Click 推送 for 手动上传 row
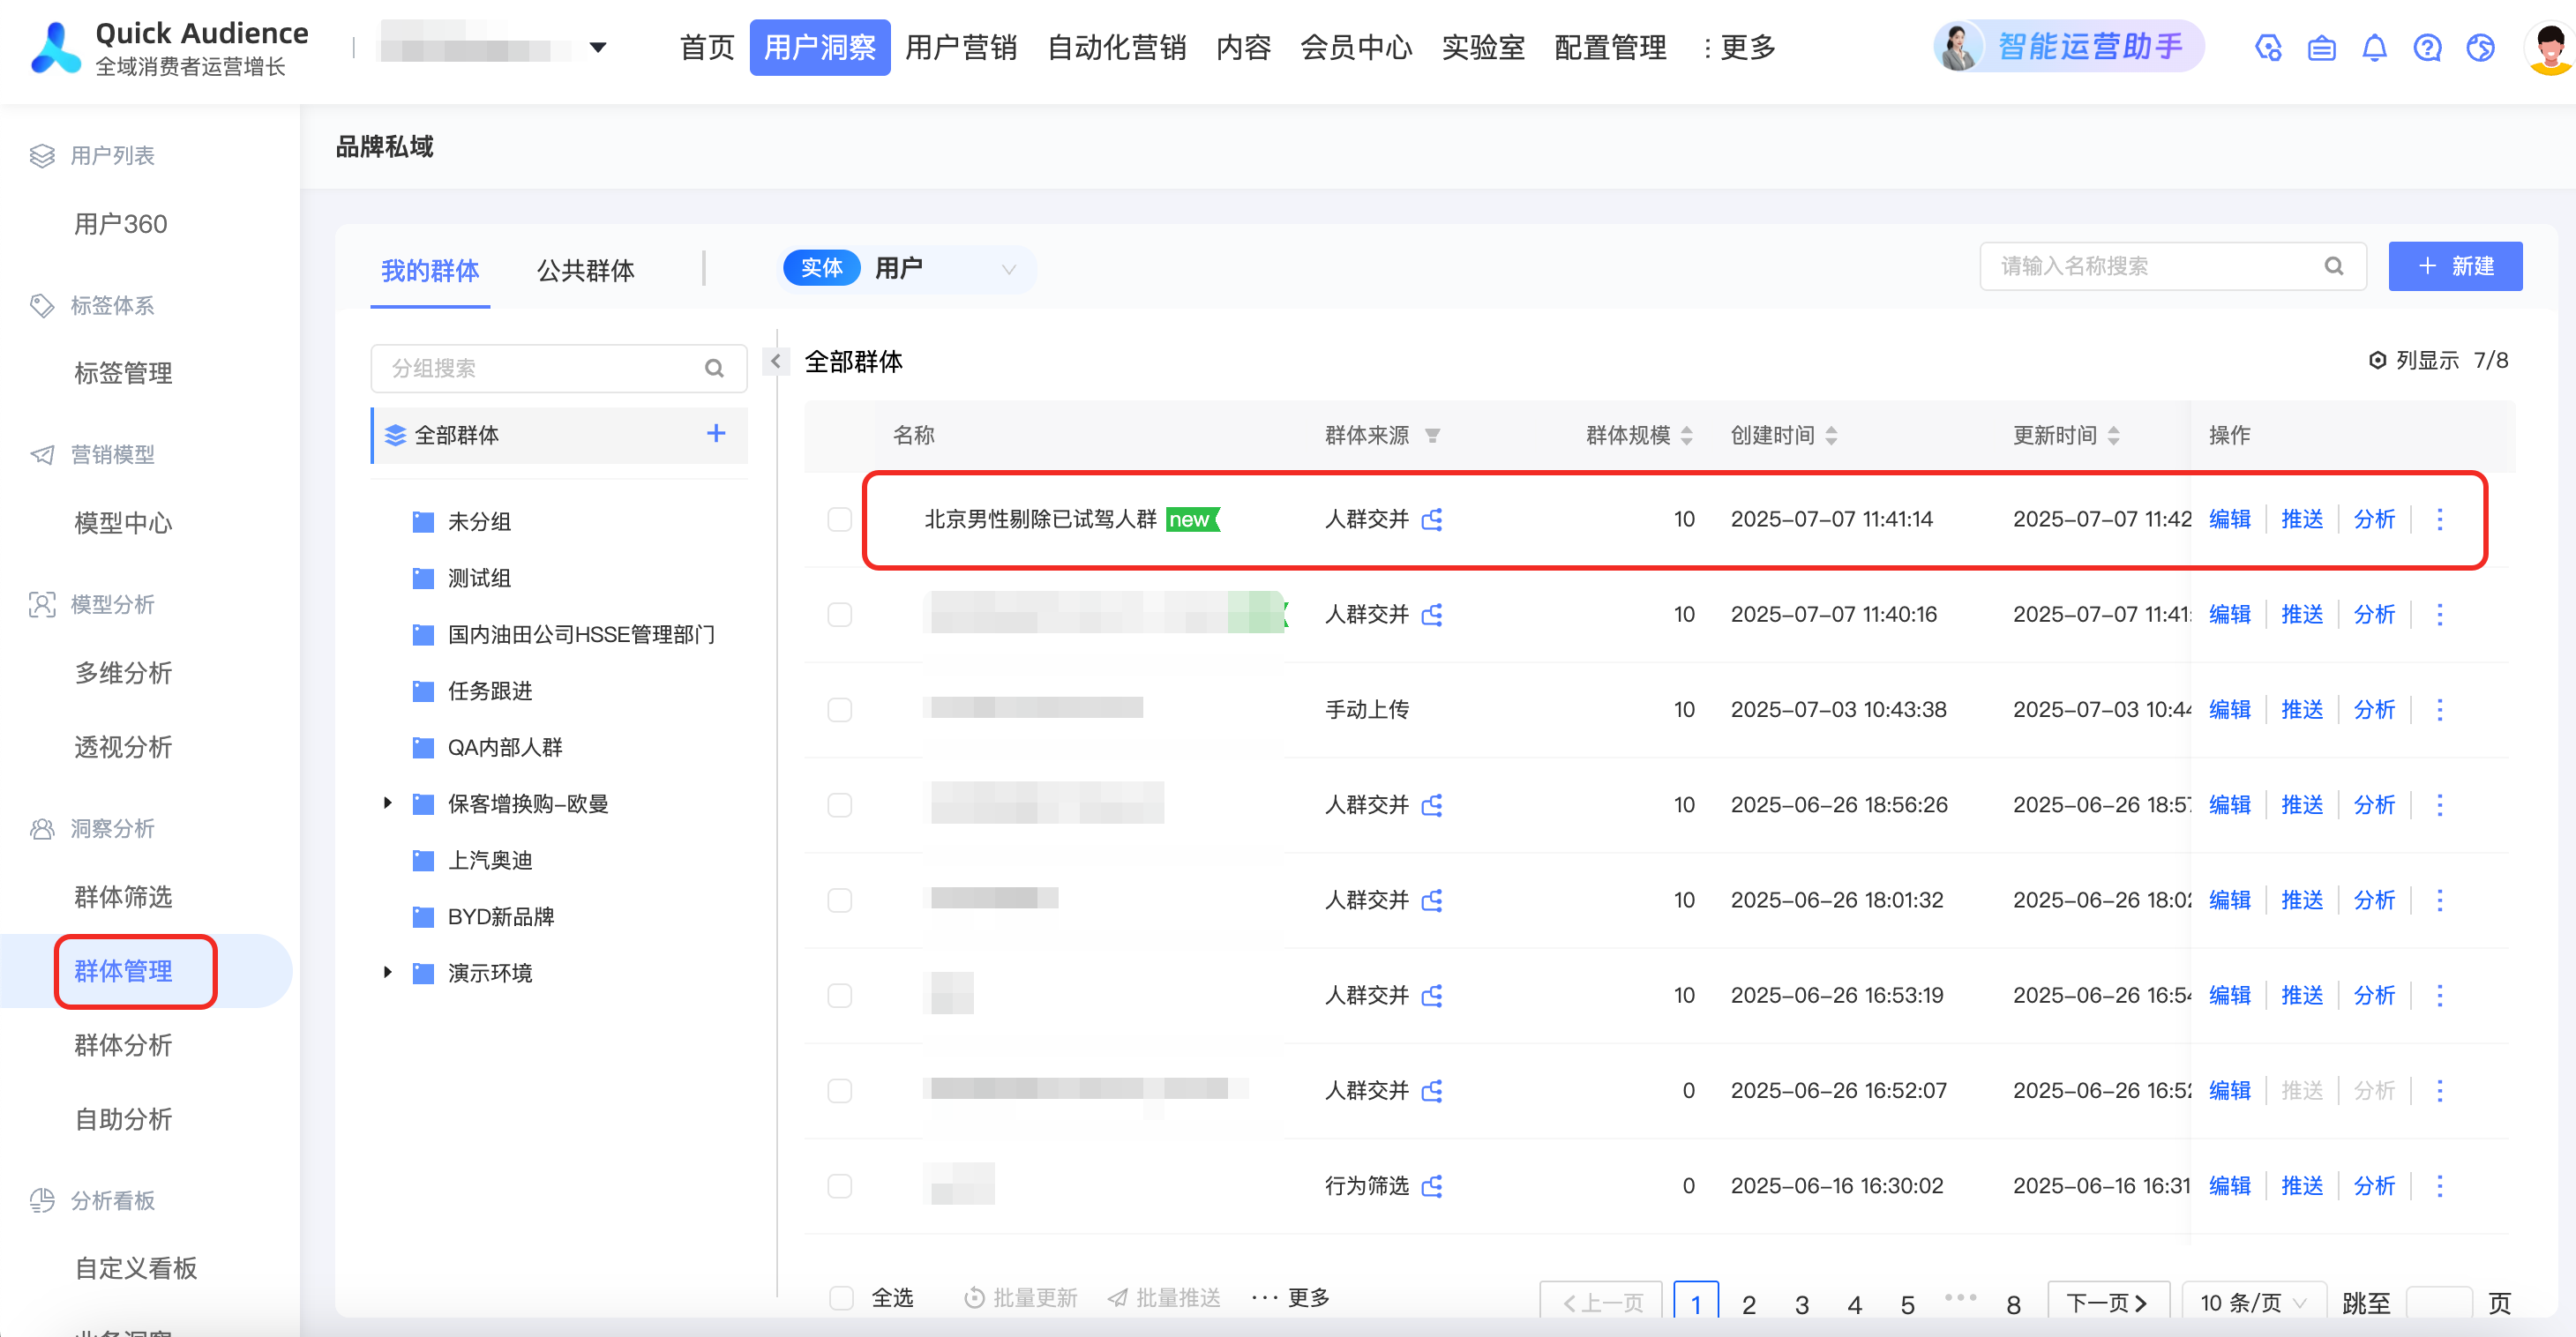The width and height of the screenshot is (2576, 1337). coord(2301,710)
